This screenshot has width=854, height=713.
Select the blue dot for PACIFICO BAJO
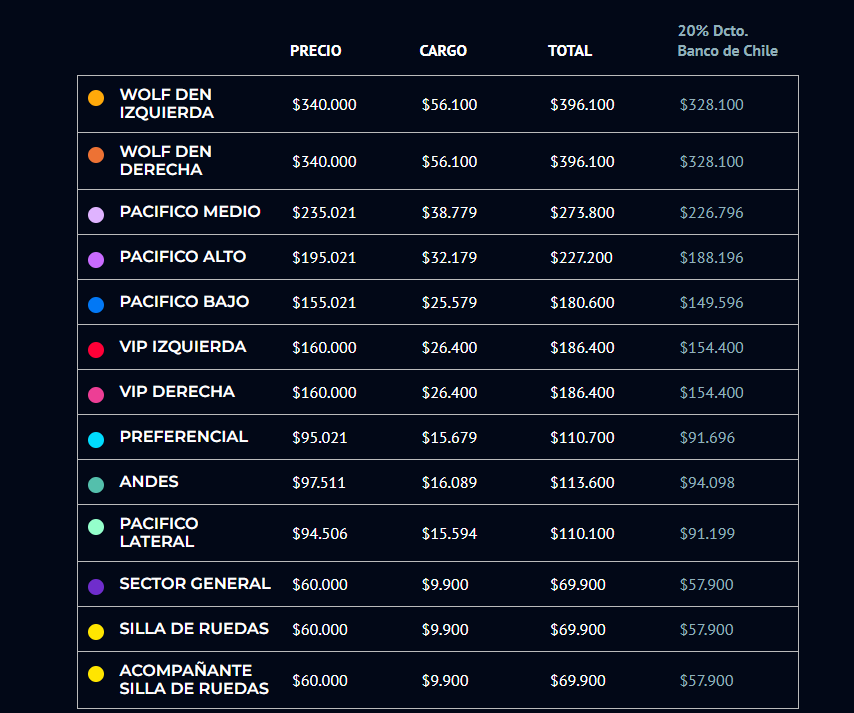tap(96, 305)
